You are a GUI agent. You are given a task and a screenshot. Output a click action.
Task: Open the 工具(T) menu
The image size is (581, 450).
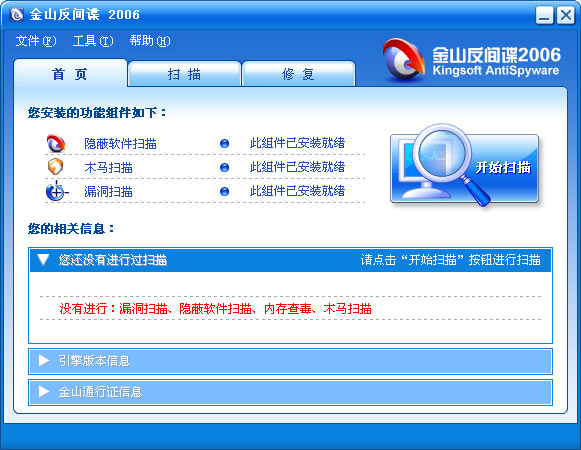click(93, 41)
